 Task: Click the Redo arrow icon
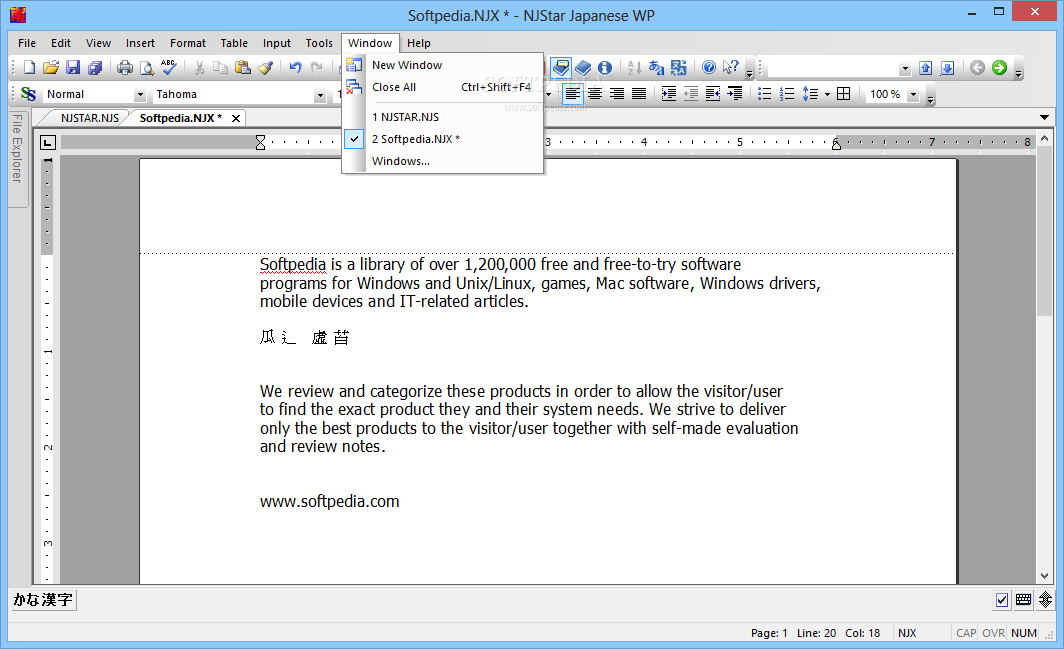coord(317,67)
